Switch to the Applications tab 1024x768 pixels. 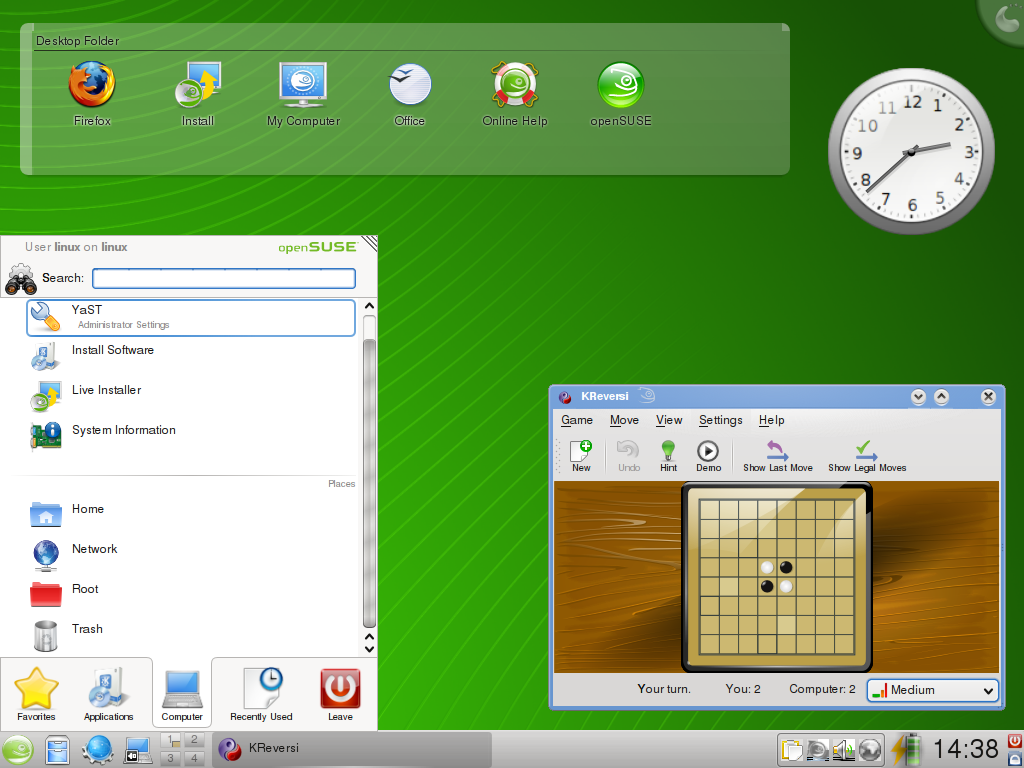[x=108, y=694]
